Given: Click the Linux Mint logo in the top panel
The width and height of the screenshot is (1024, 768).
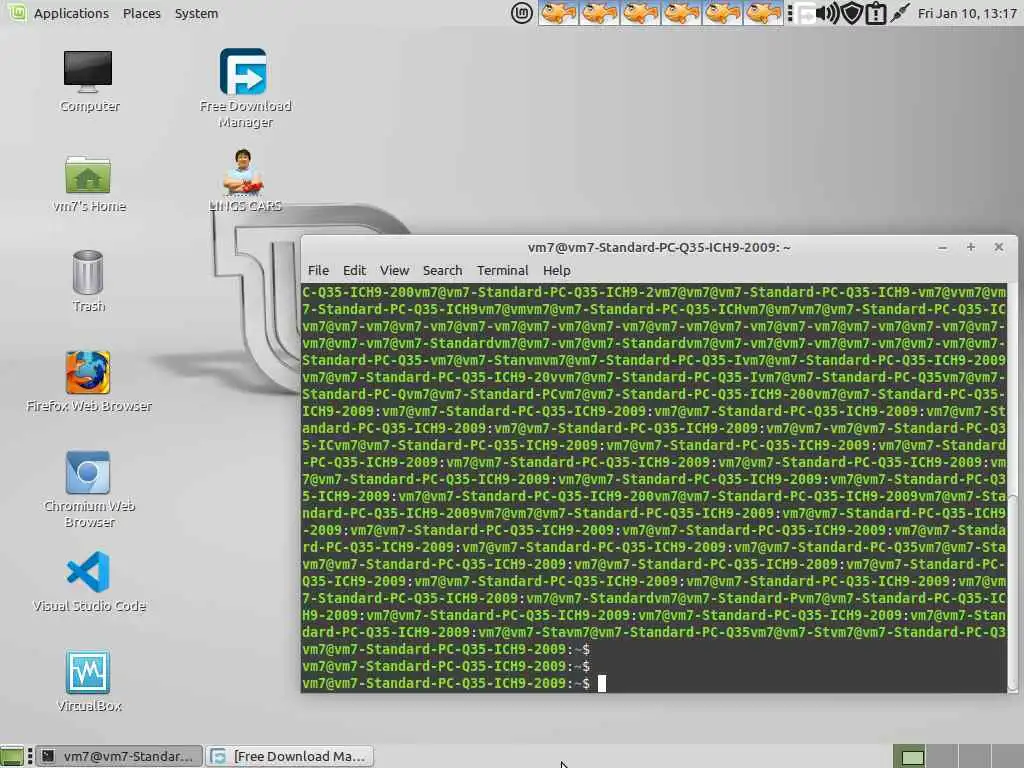Looking at the screenshot, I should (16, 12).
